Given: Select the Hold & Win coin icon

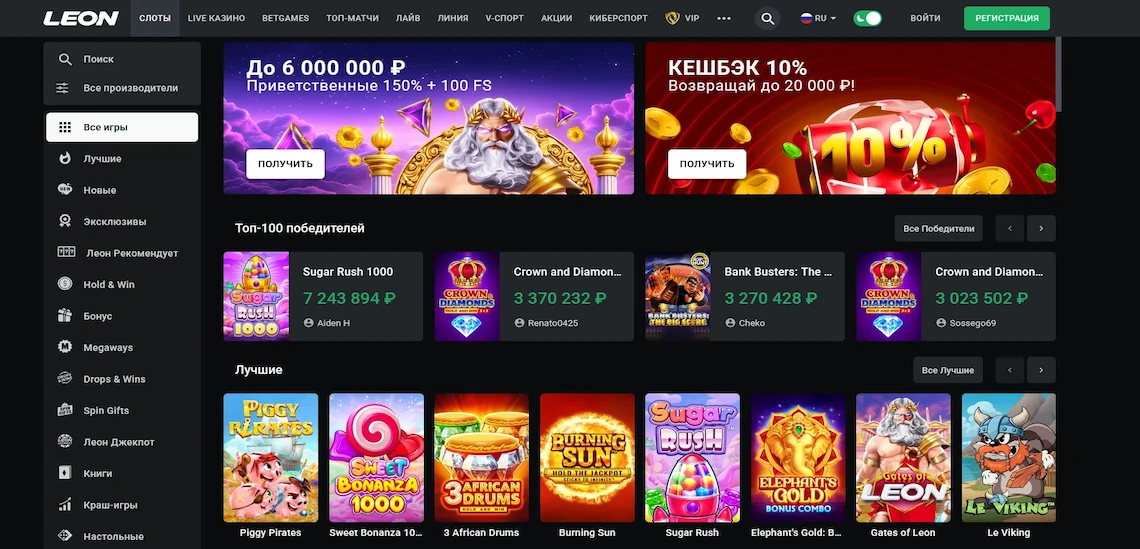Looking at the screenshot, I should point(65,284).
